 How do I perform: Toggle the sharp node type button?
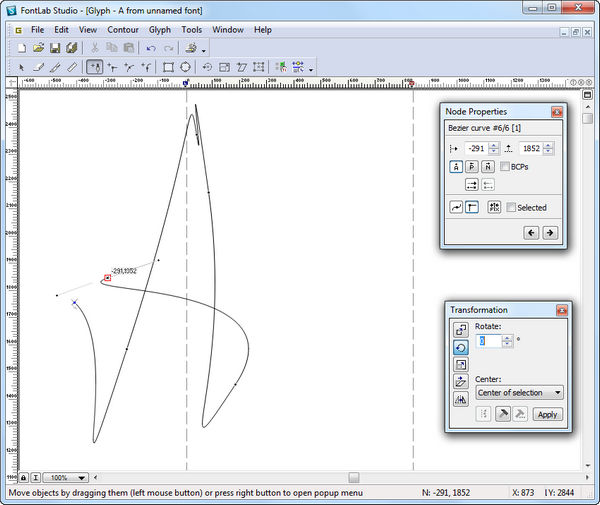point(473,207)
